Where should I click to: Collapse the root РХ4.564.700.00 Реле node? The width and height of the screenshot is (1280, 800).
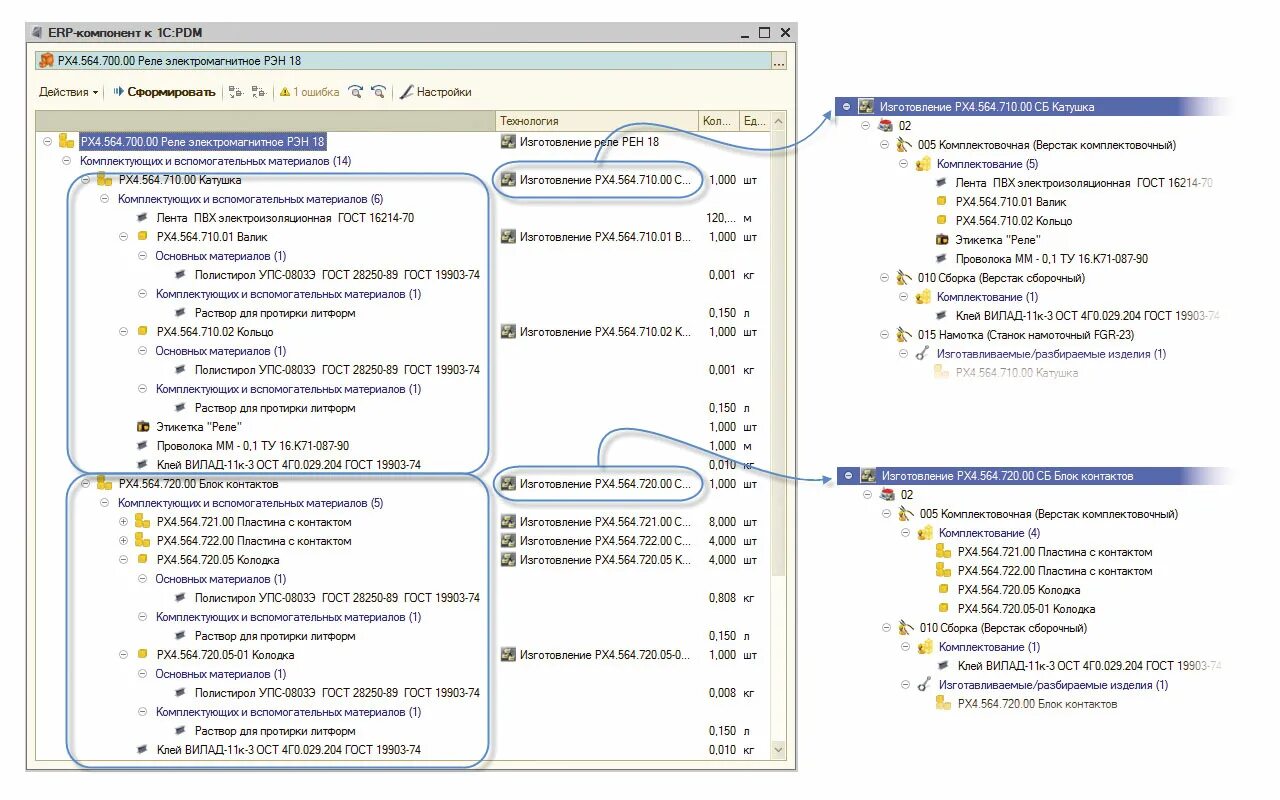[x=47, y=142]
